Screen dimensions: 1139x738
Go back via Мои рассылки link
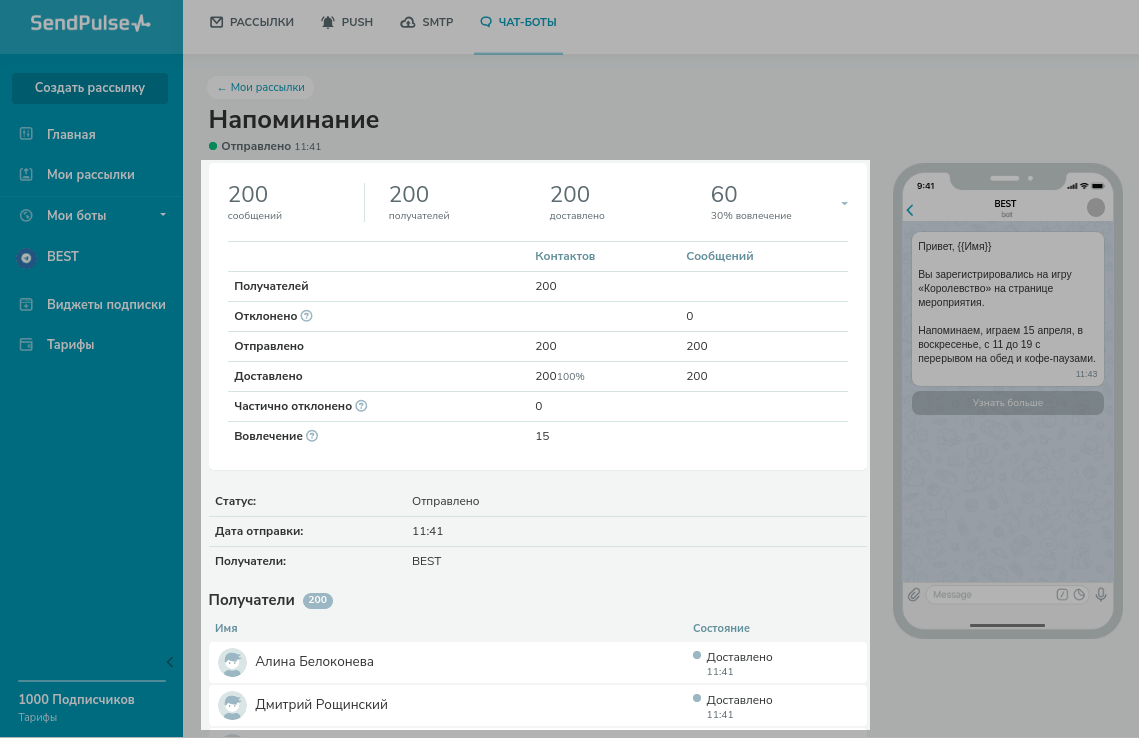[261, 88]
